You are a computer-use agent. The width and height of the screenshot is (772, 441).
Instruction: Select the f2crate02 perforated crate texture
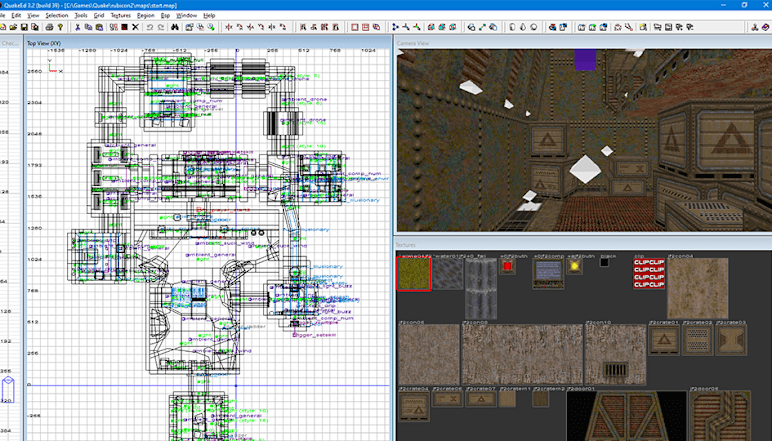697,340
